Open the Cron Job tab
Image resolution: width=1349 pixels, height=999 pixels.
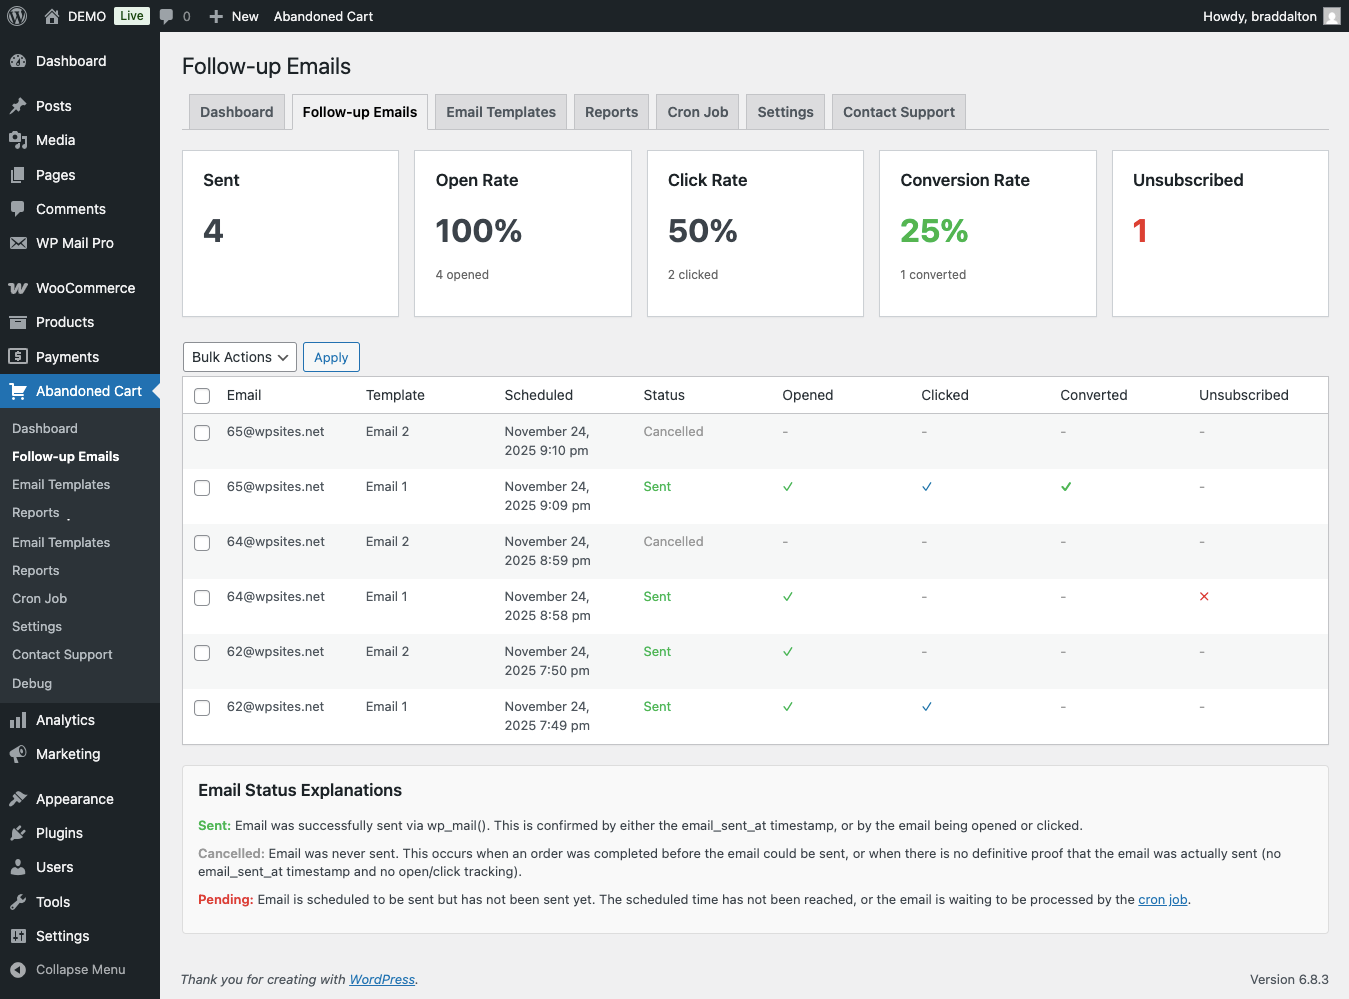tap(697, 112)
